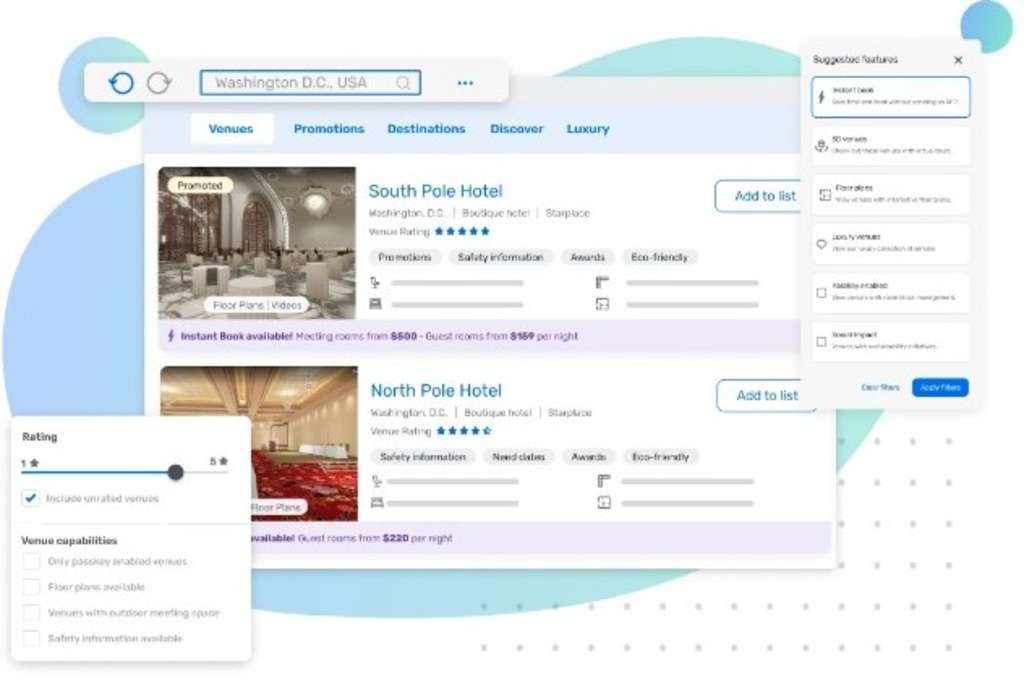Viewport: 1024px width, 682px height.
Task: Select the 3D venues icon in Suggested features
Action: 822,146
